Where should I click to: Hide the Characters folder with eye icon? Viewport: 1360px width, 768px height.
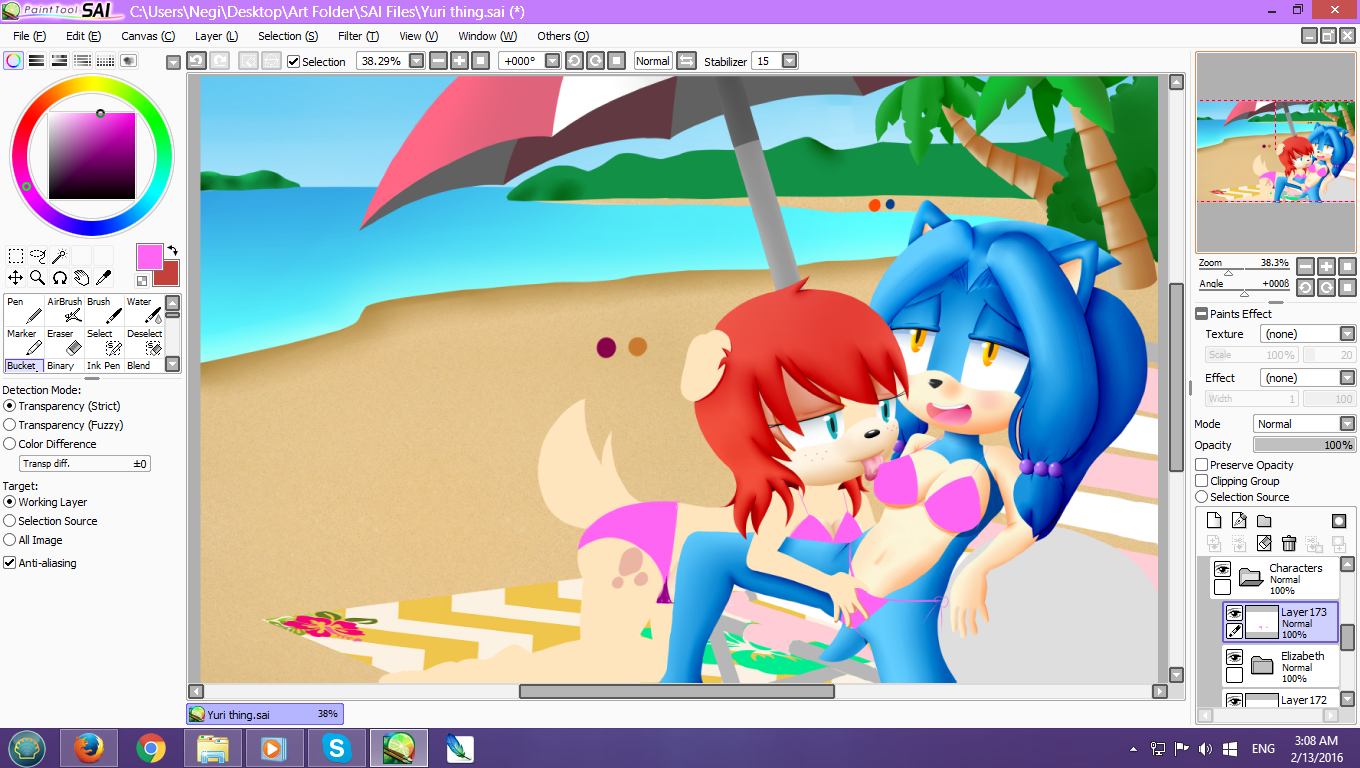pos(1222,569)
